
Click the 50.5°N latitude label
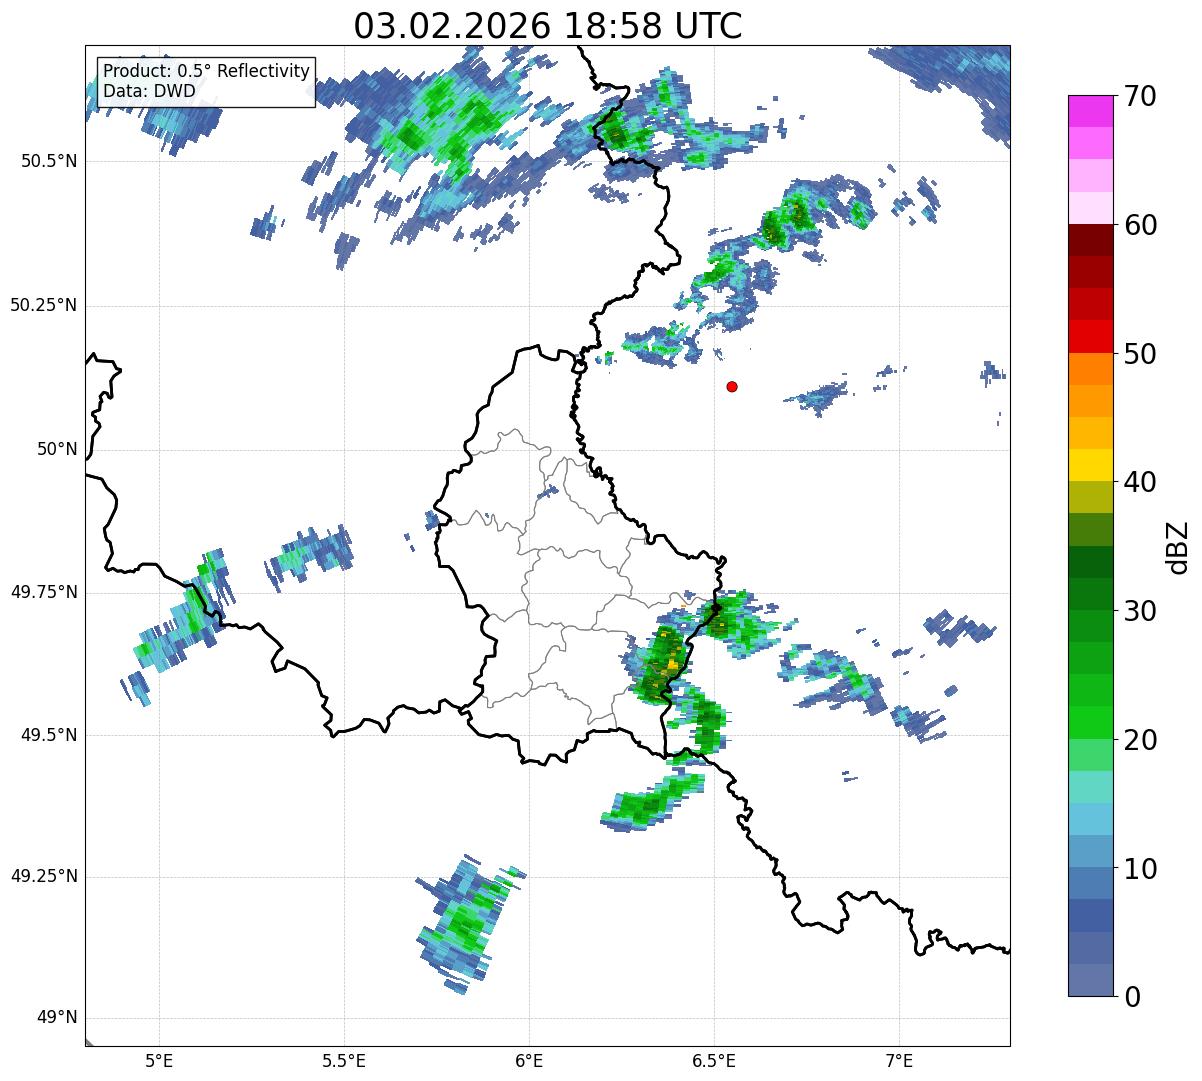tap(49, 161)
